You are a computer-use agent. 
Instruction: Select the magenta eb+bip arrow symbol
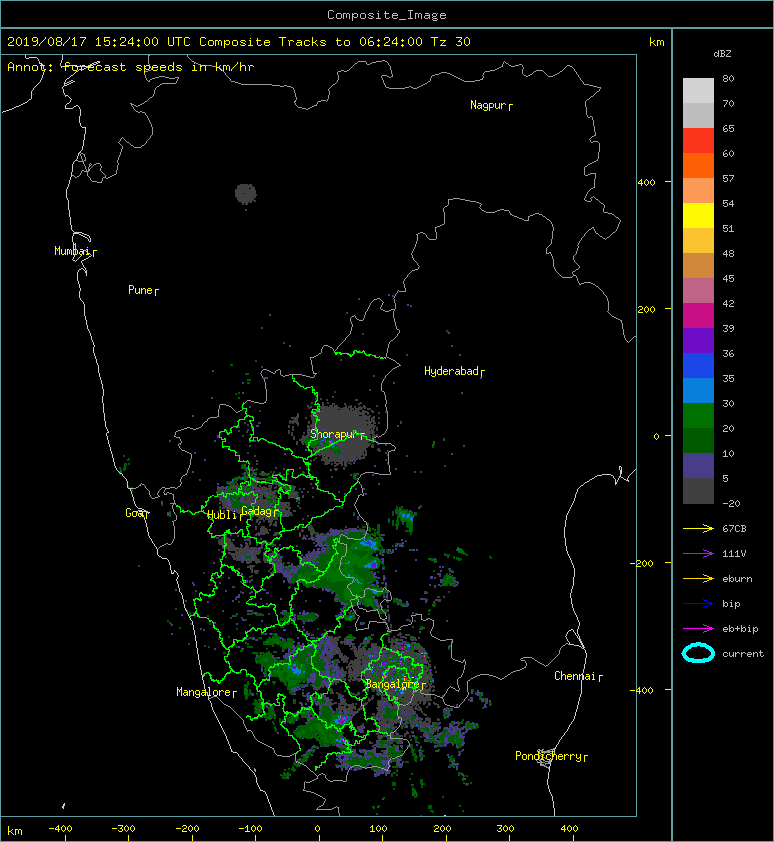pyautogui.click(x=698, y=629)
